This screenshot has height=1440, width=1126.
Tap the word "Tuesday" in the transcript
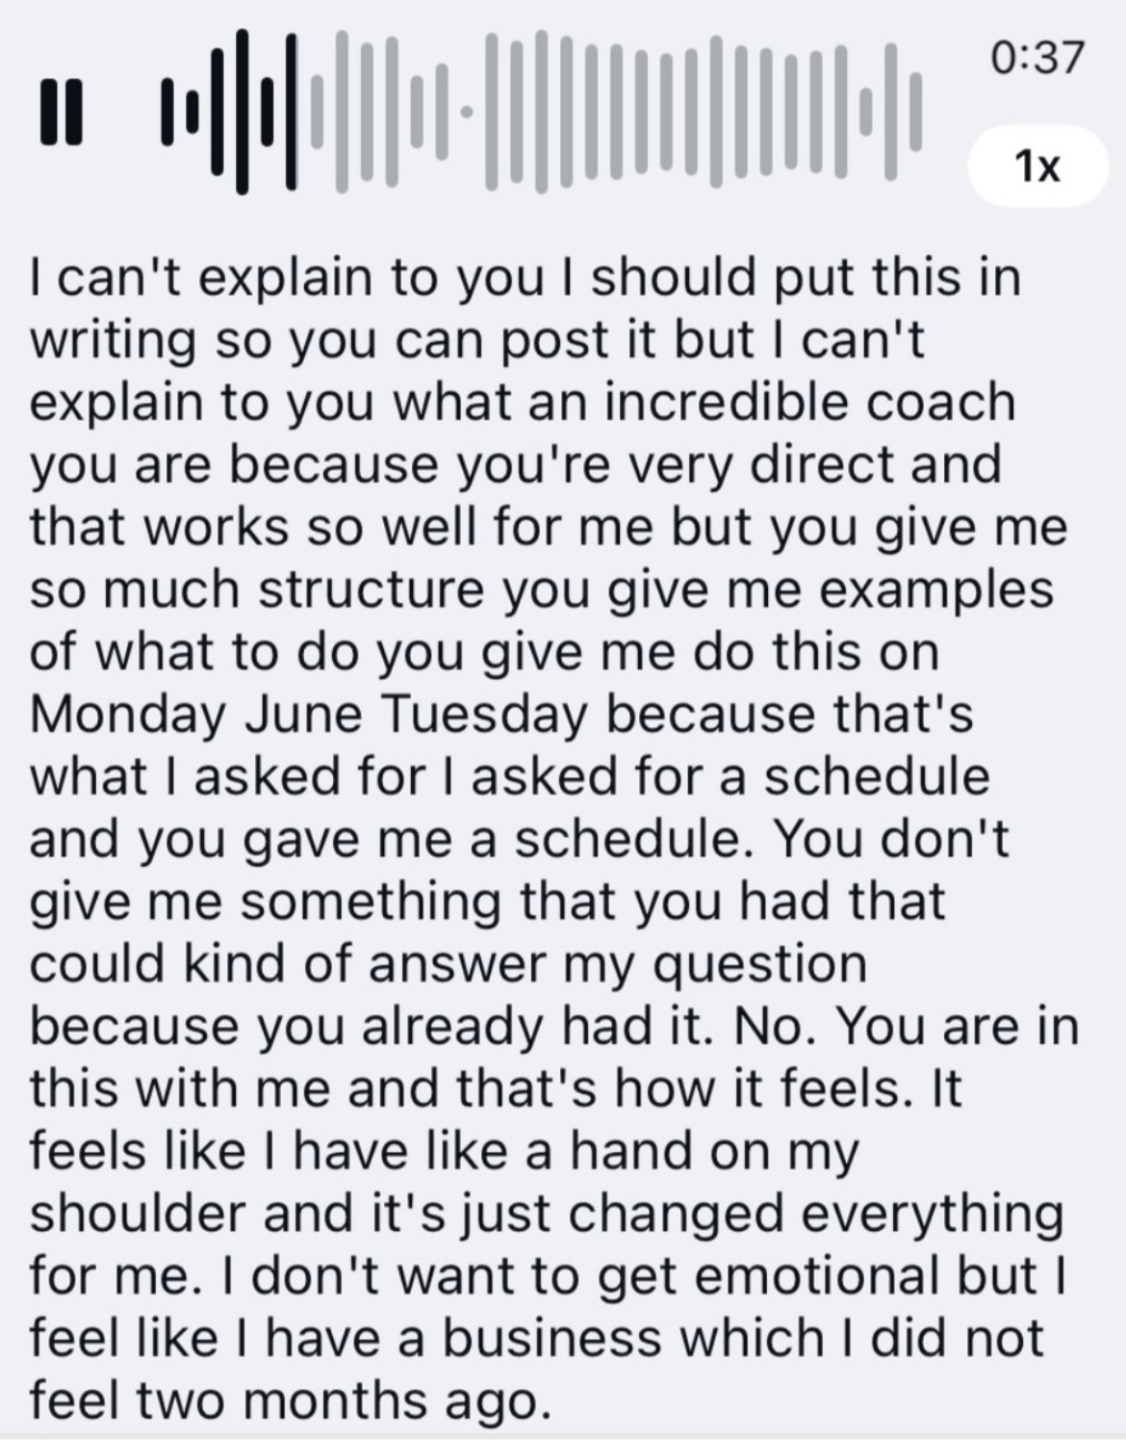[x=485, y=715]
